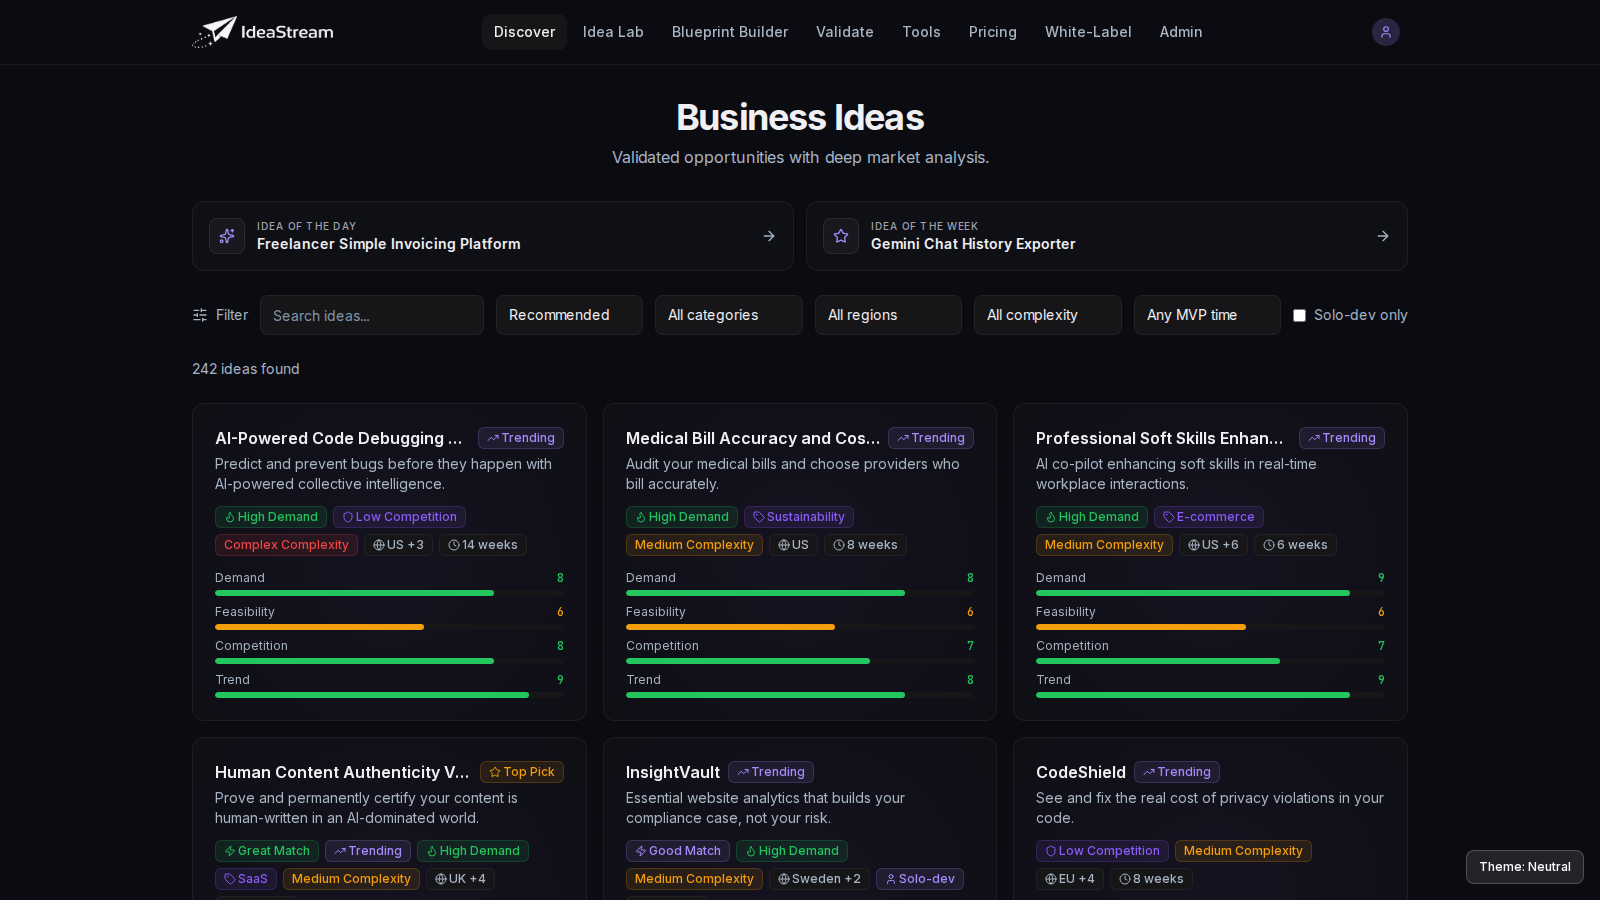Click Feasibility bar on Medical Bill Accuracy card

(x=800, y=627)
